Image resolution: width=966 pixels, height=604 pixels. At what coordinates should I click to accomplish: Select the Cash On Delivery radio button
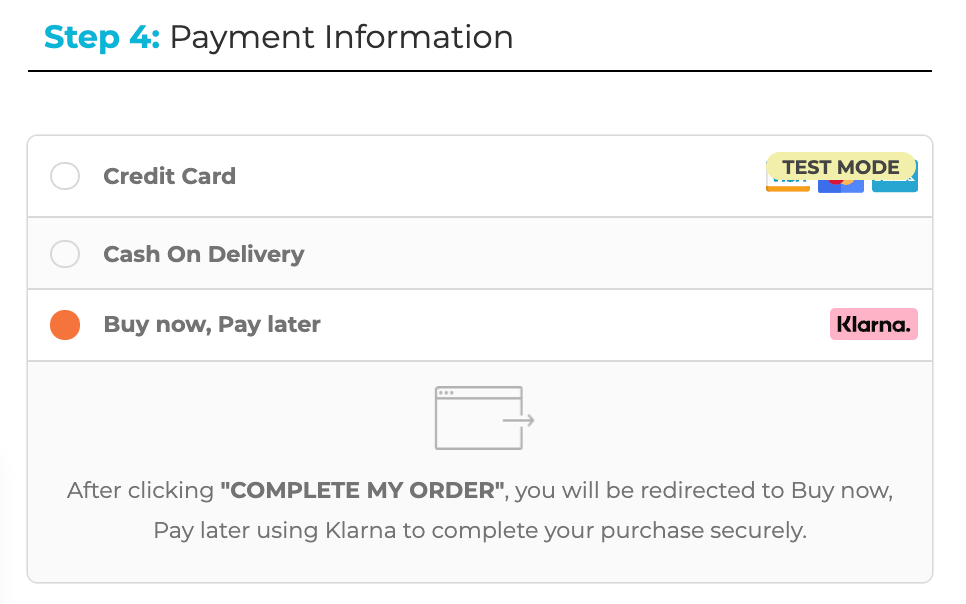(x=65, y=254)
